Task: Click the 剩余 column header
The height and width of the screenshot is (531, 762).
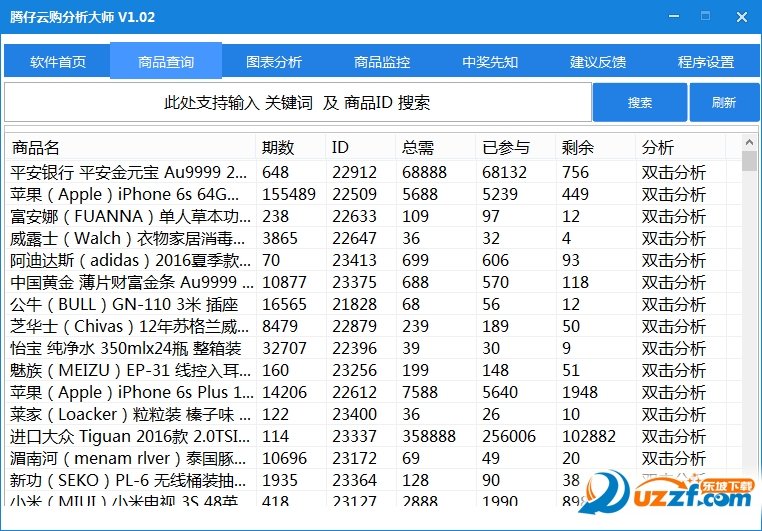Action: [x=596, y=147]
